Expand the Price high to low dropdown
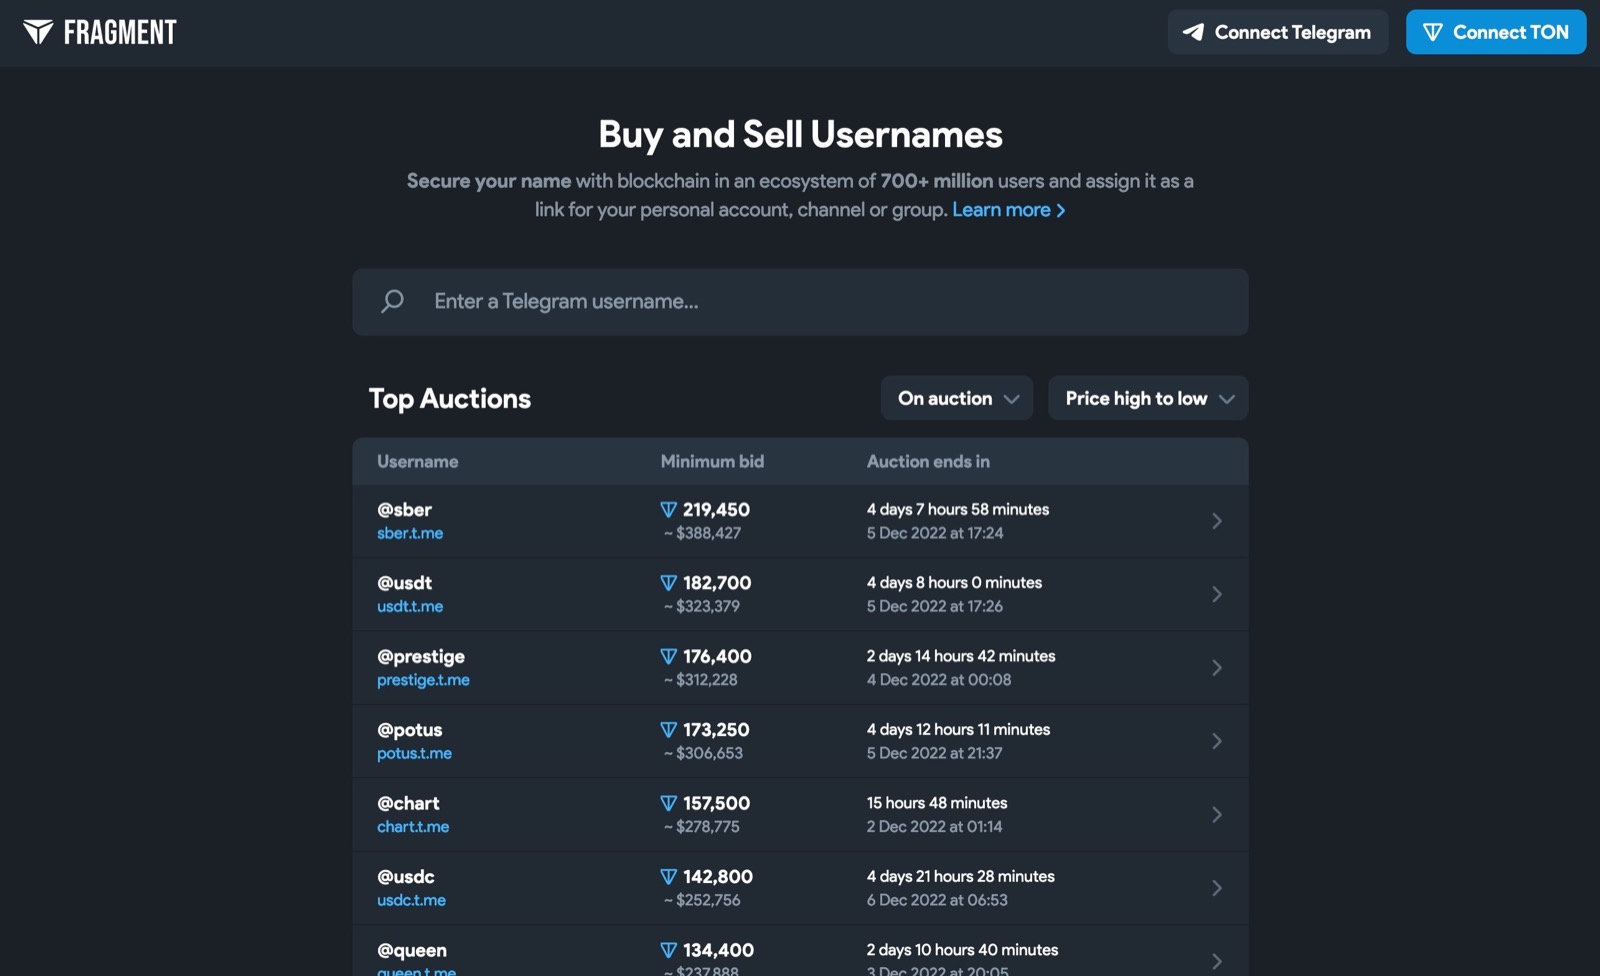The width and height of the screenshot is (1600, 976). click(1147, 398)
